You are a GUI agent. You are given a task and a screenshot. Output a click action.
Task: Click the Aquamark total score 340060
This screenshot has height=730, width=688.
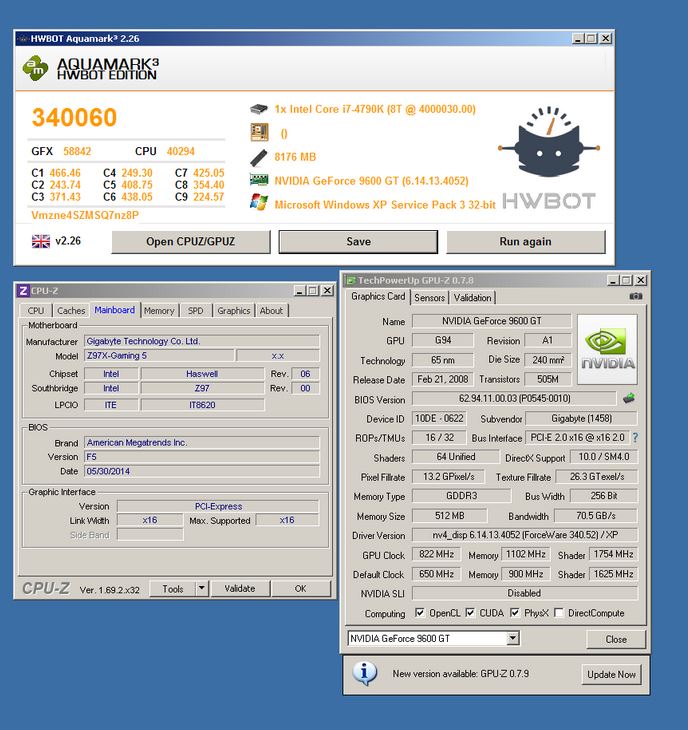pyautogui.click(x=74, y=117)
